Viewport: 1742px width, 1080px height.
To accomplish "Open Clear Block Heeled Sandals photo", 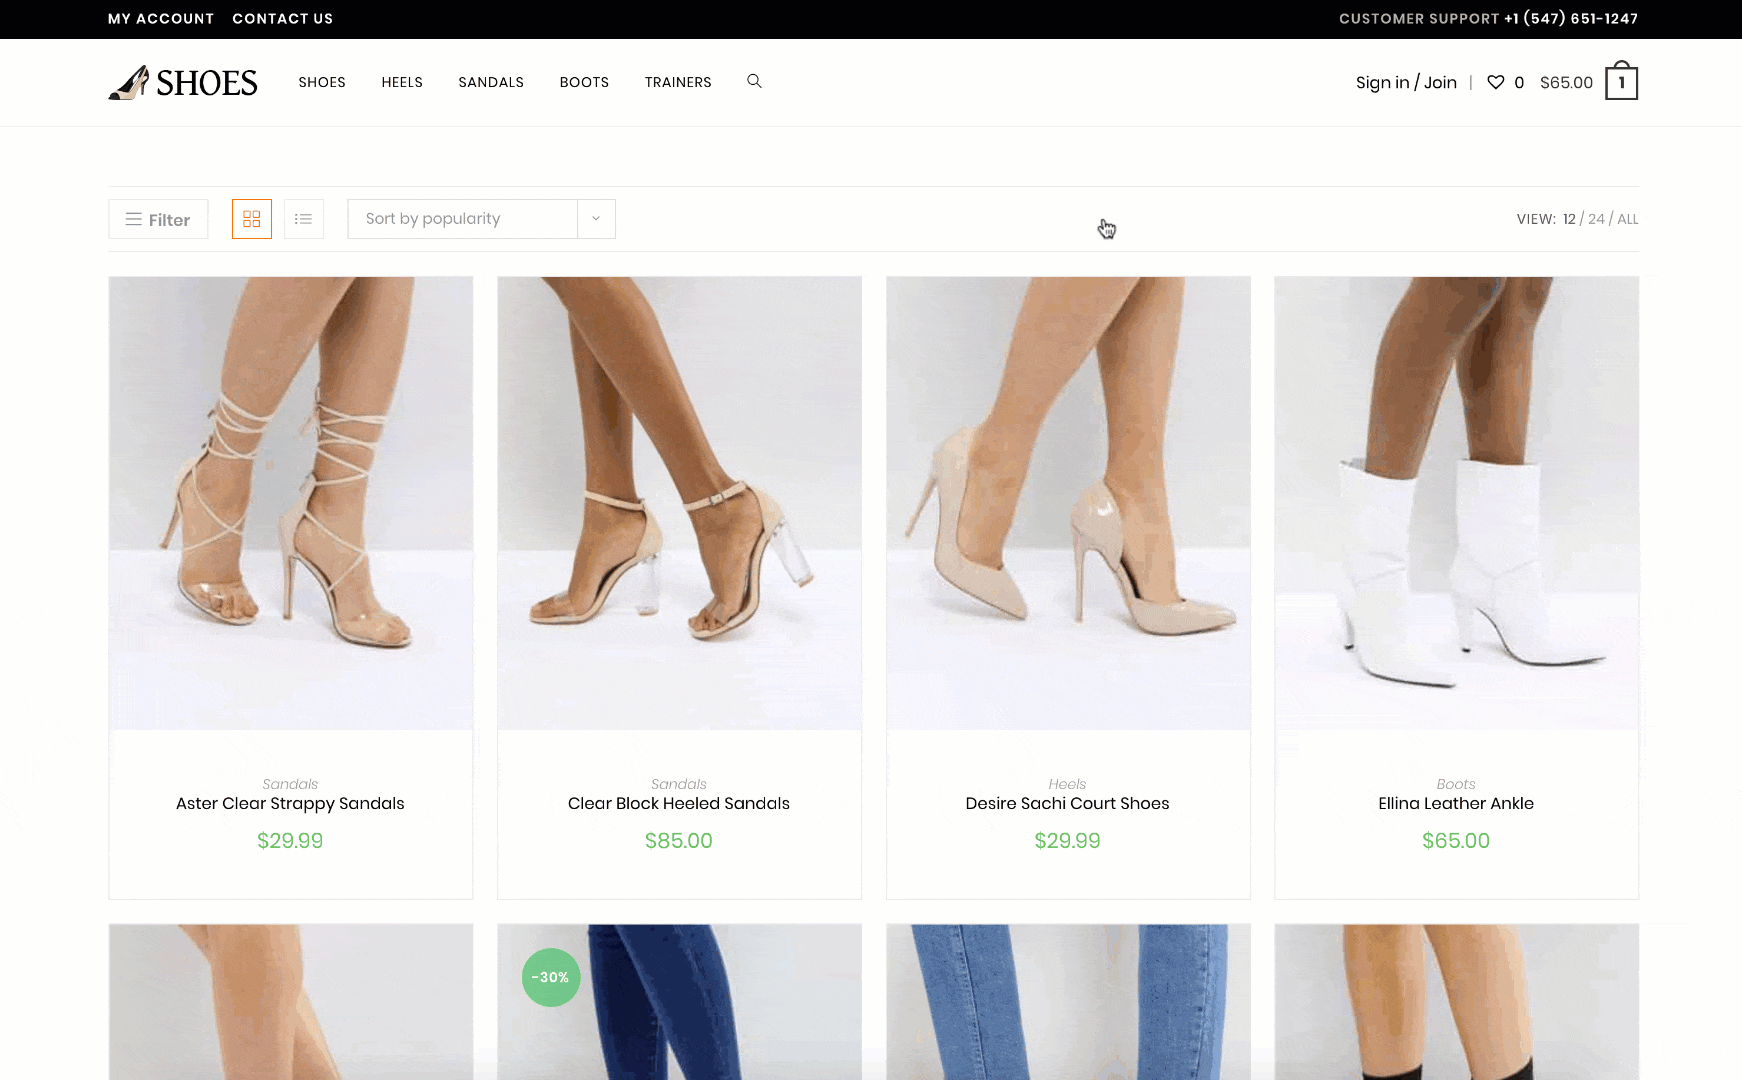I will (x=679, y=503).
